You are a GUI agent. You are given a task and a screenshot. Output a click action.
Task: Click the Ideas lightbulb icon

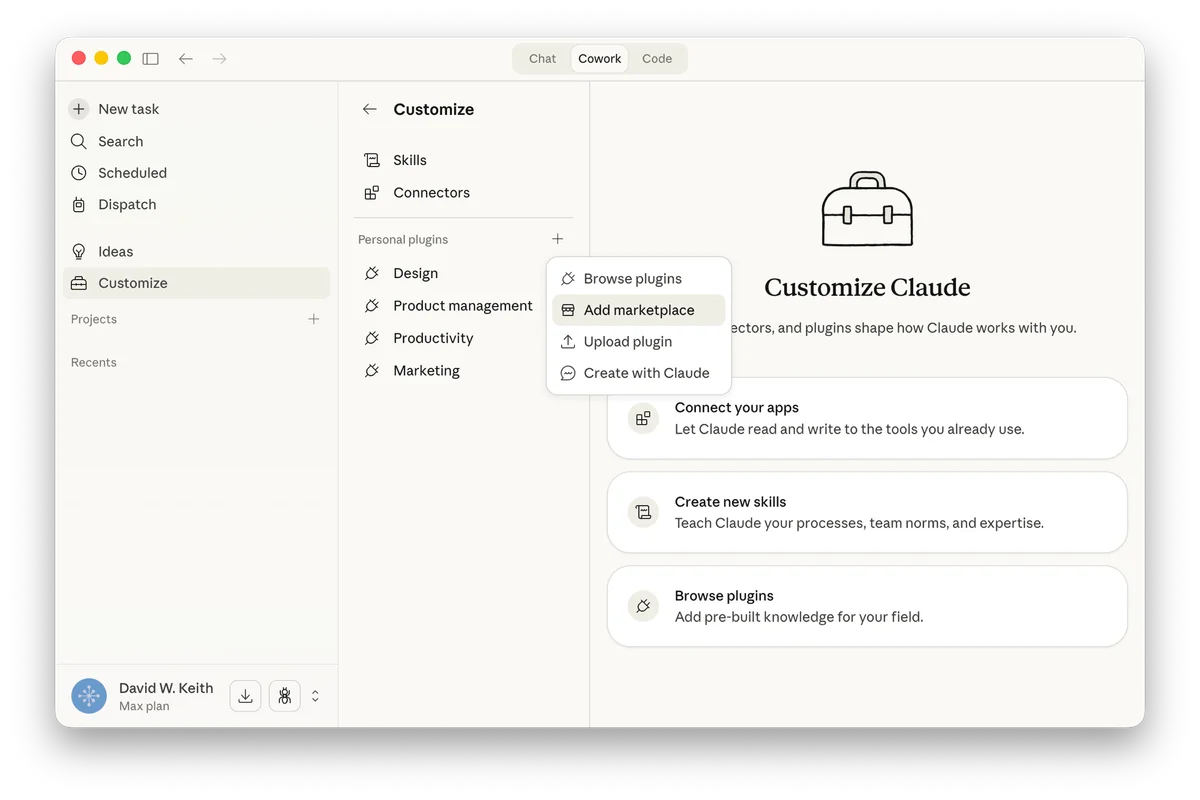78,250
